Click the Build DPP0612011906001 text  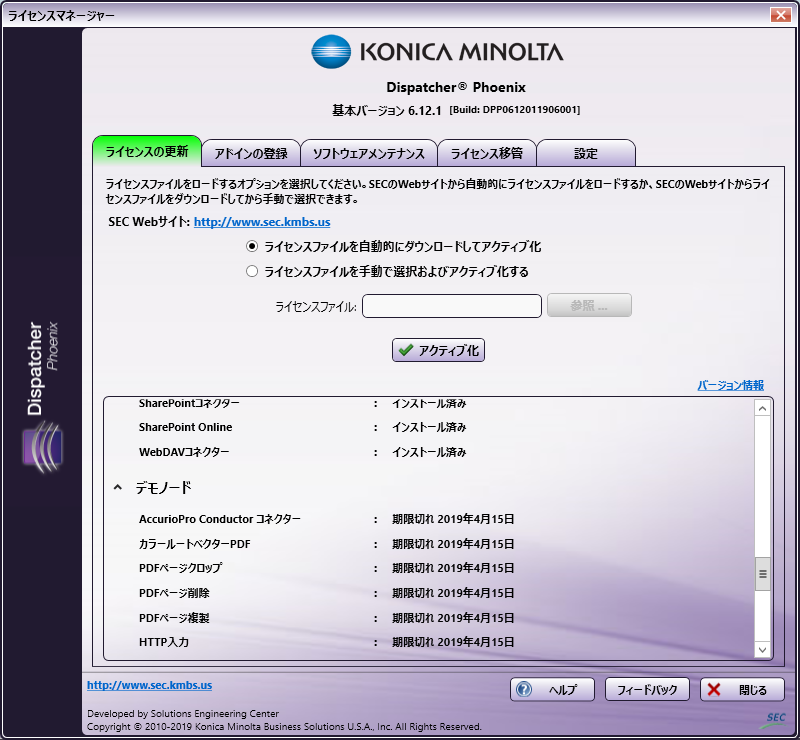coord(514,110)
